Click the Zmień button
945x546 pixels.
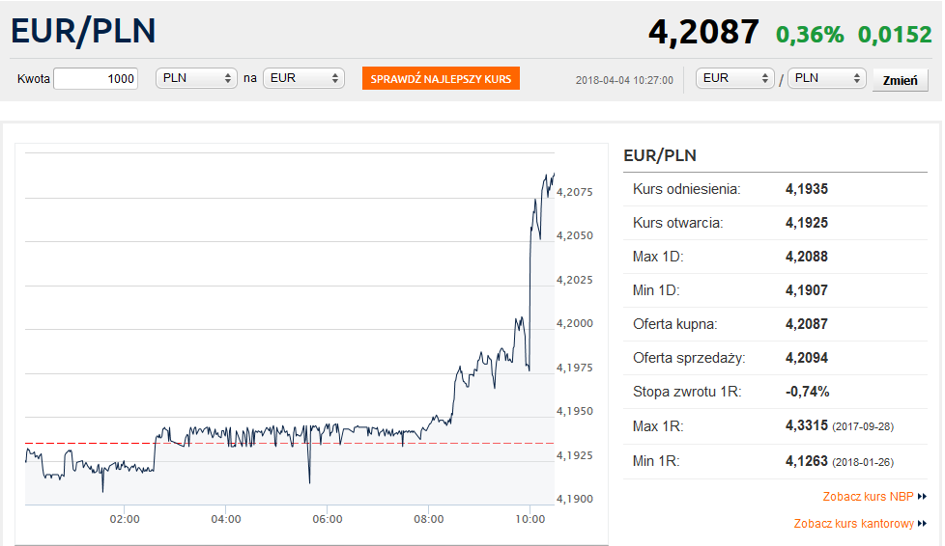click(x=900, y=81)
